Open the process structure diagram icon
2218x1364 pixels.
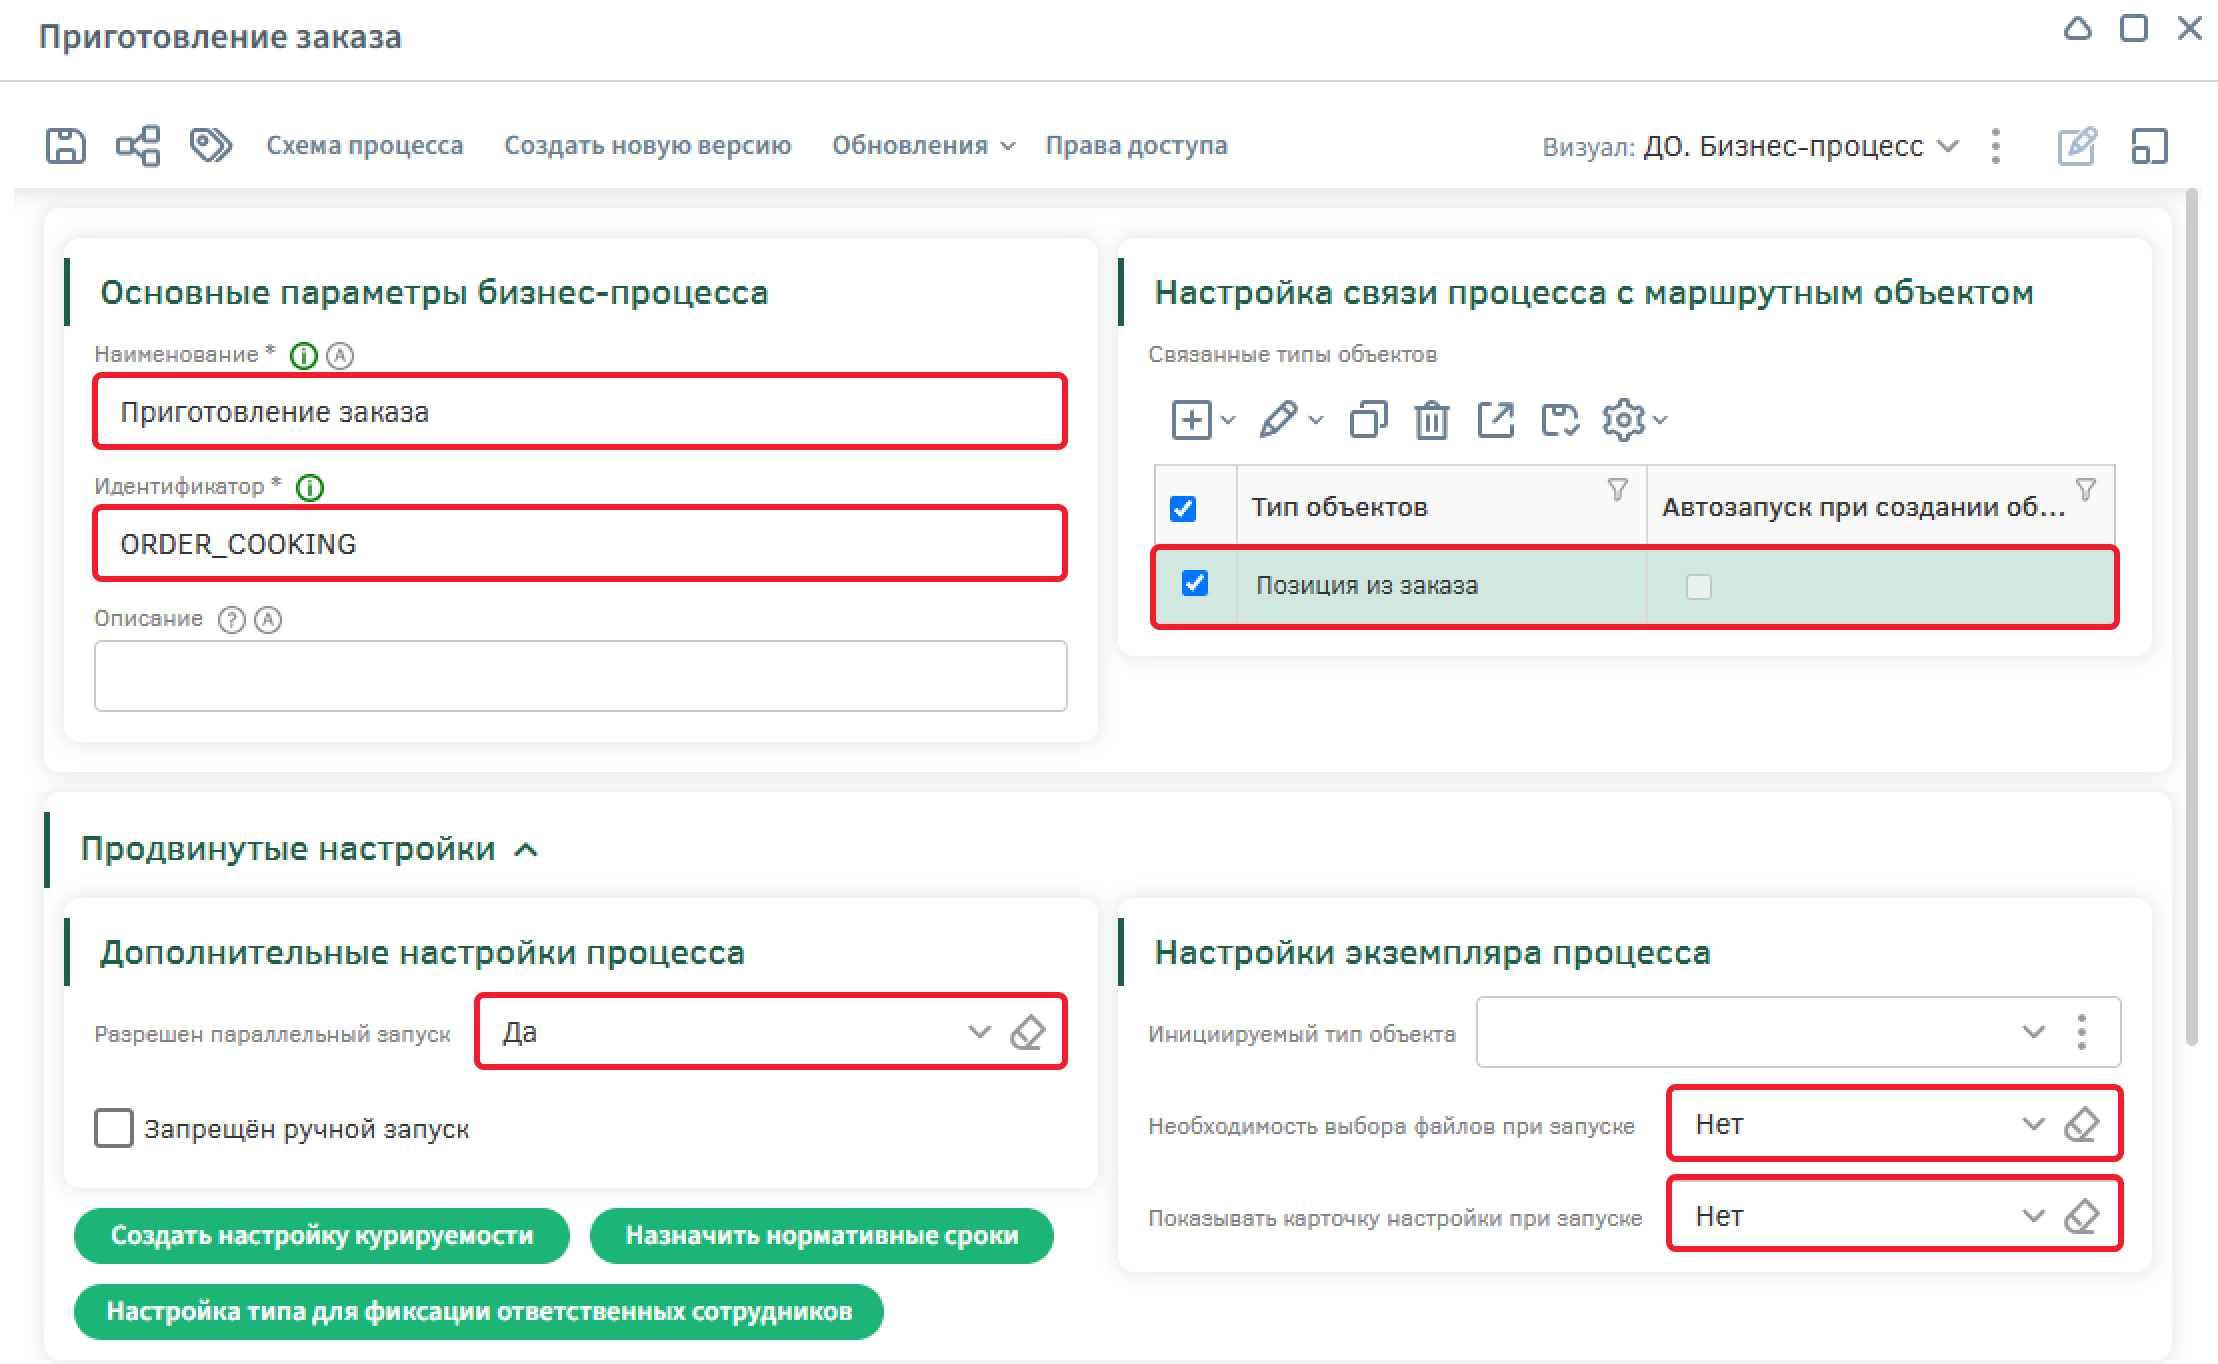point(138,146)
